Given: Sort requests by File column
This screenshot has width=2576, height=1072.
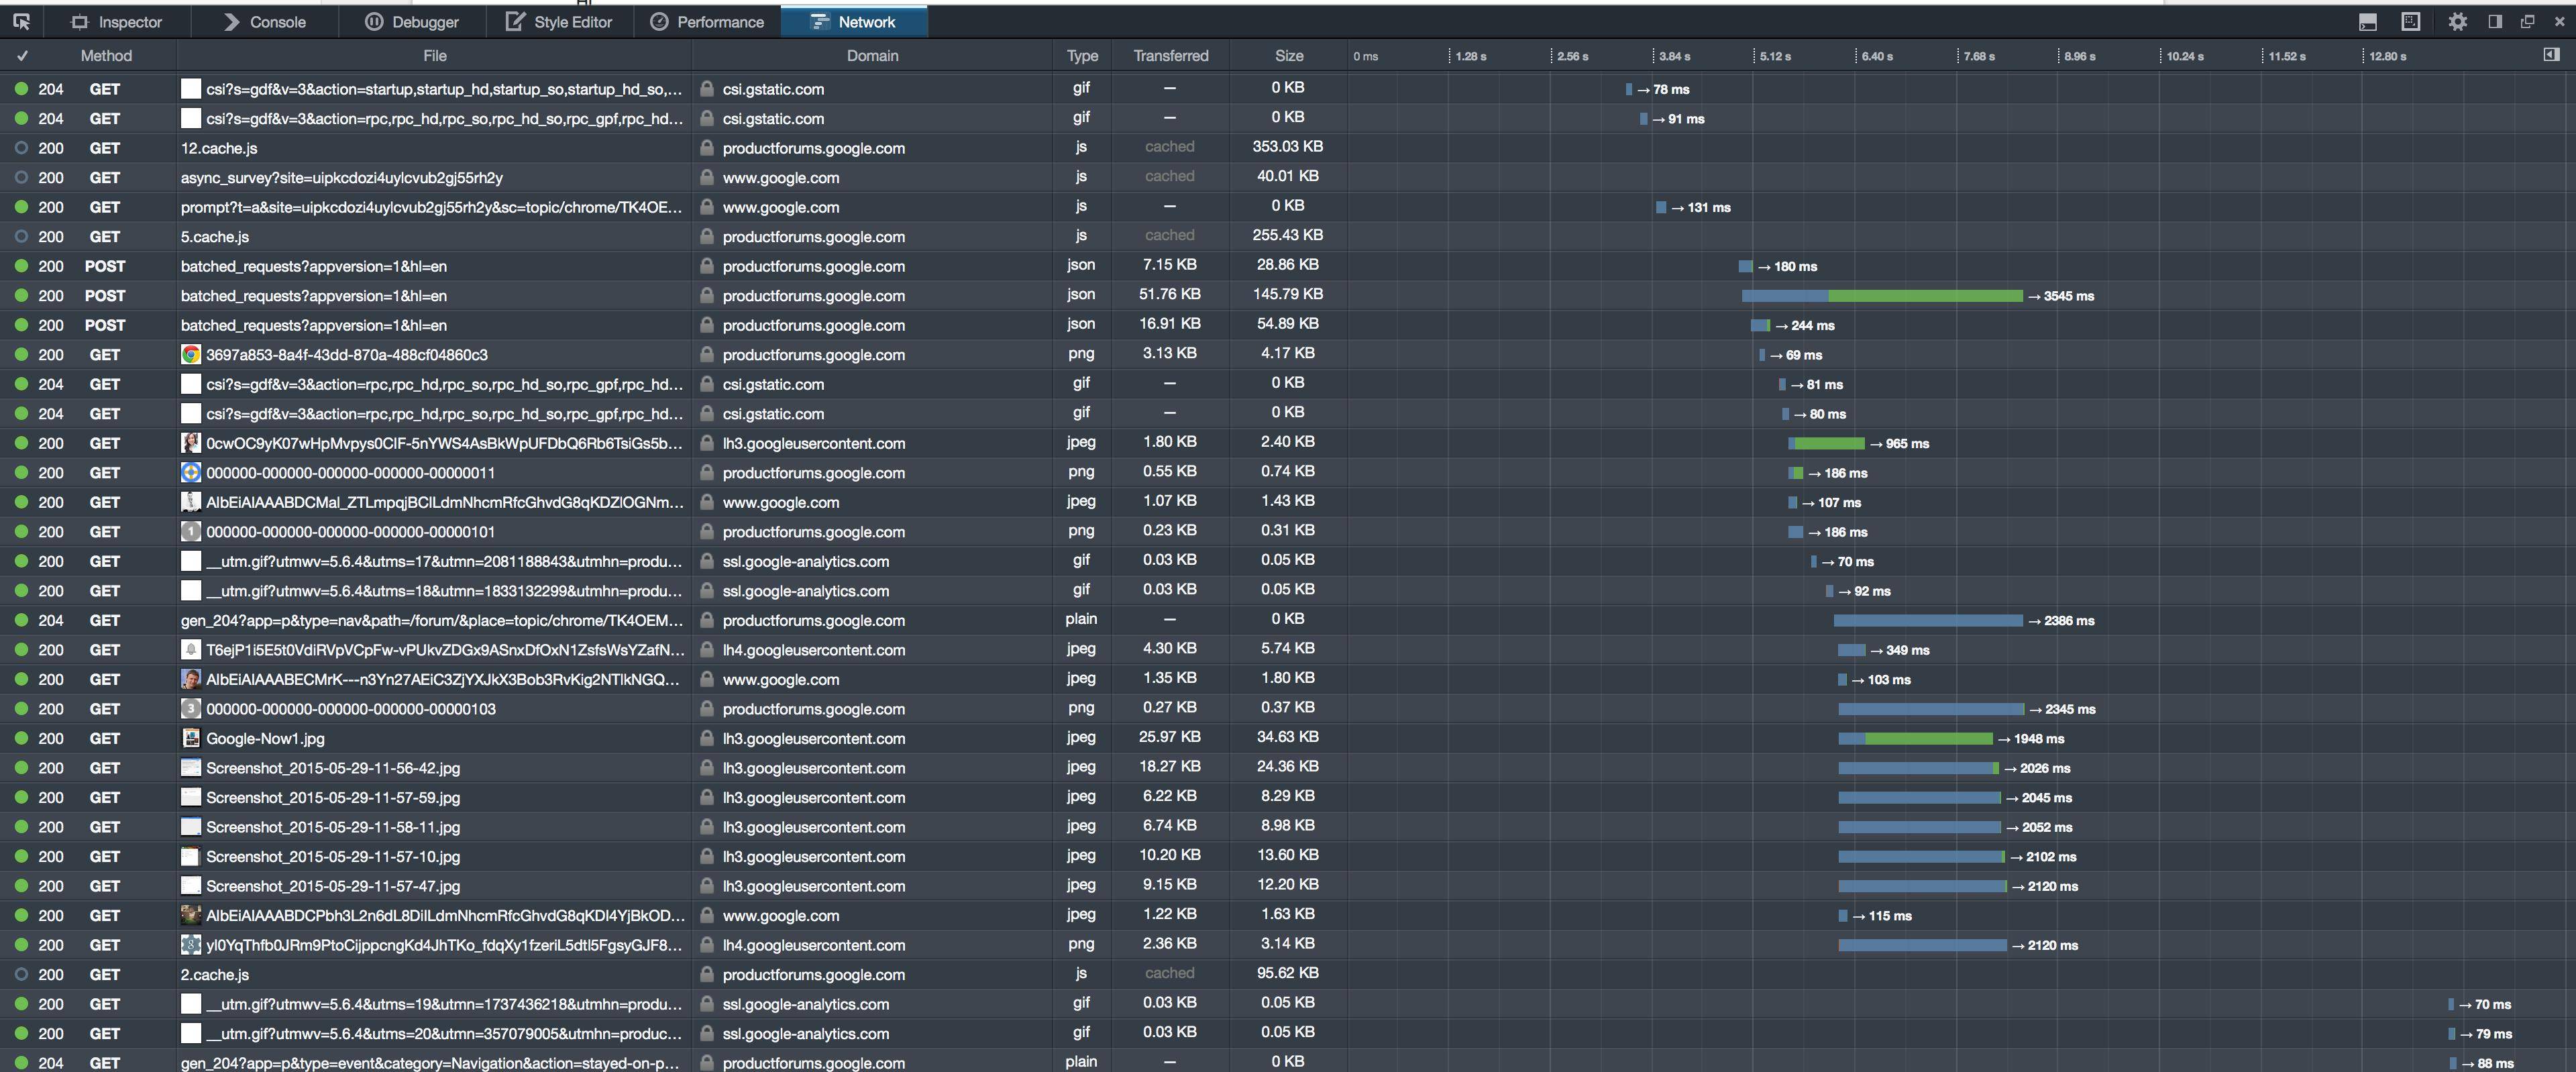Looking at the screenshot, I should click(x=434, y=56).
